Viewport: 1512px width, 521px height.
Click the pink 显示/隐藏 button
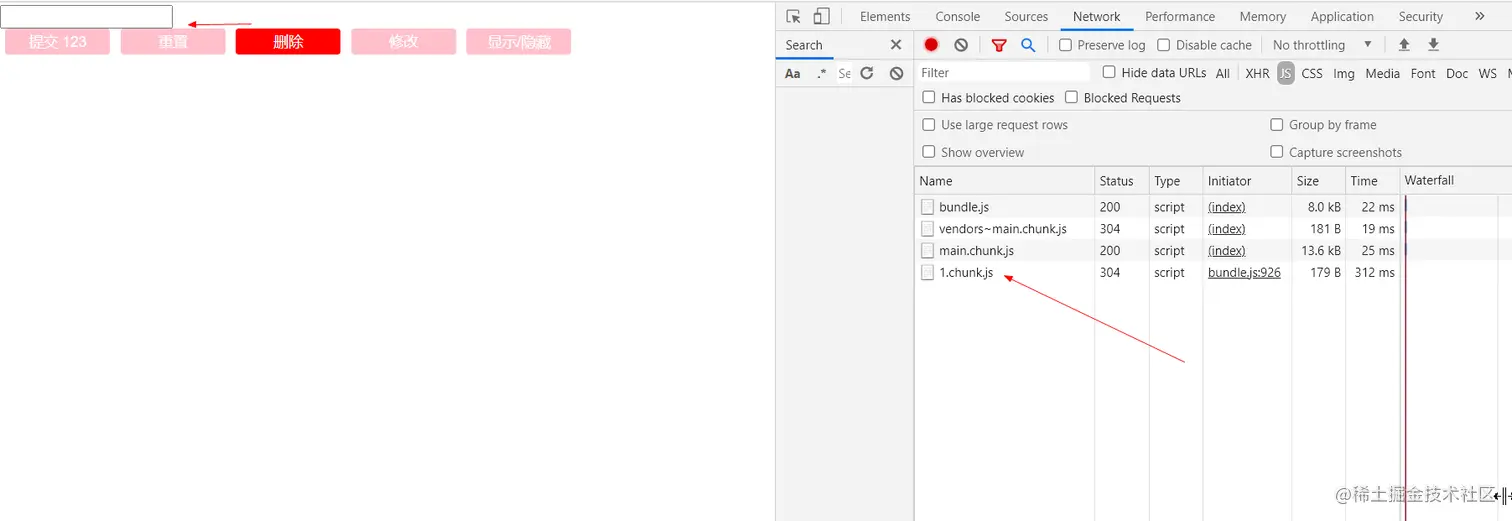tap(519, 42)
